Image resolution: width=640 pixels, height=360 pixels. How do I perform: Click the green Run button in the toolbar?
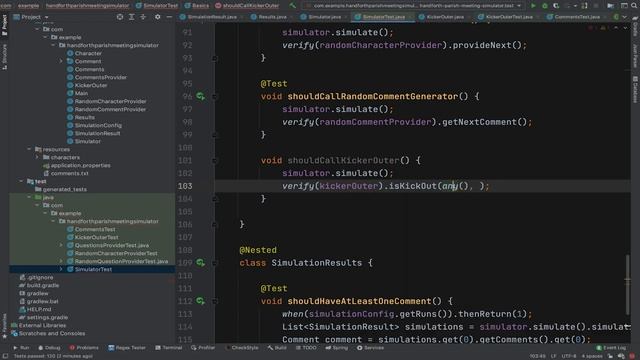click(533, 6)
